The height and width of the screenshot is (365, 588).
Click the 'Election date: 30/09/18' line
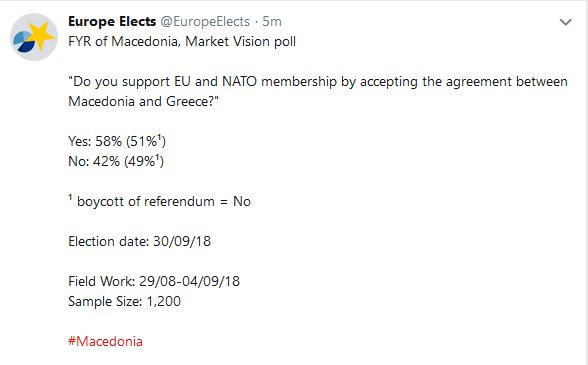[140, 241]
